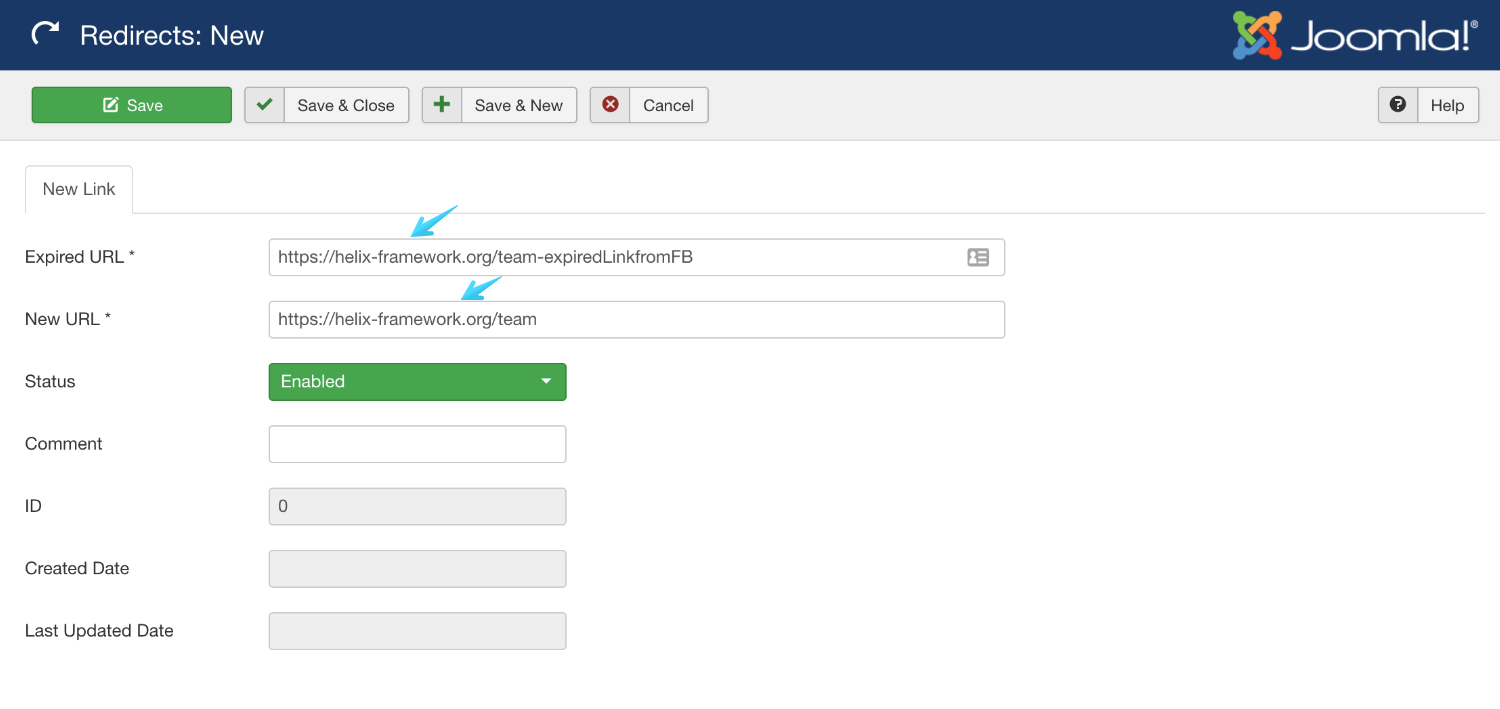This screenshot has width=1500, height=709.
Task: Click the plus icon on Save & New
Action: coord(442,105)
